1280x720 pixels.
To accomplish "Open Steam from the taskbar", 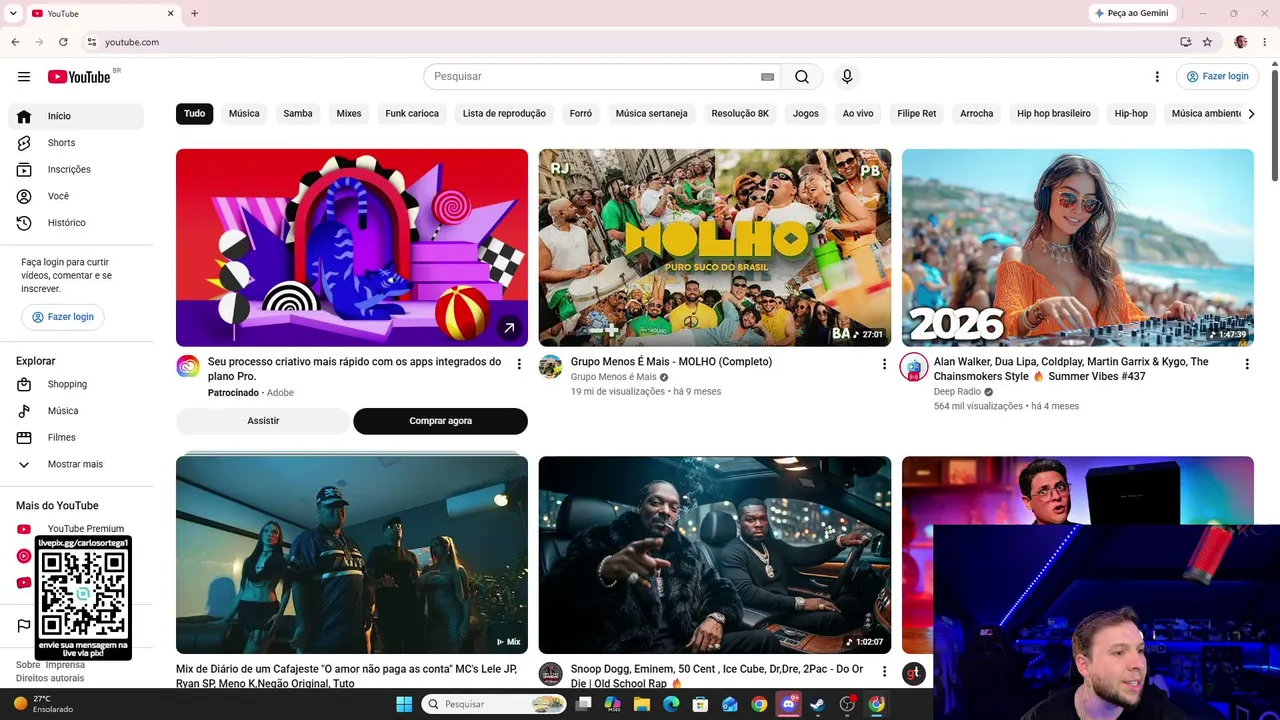I will coord(817,704).
